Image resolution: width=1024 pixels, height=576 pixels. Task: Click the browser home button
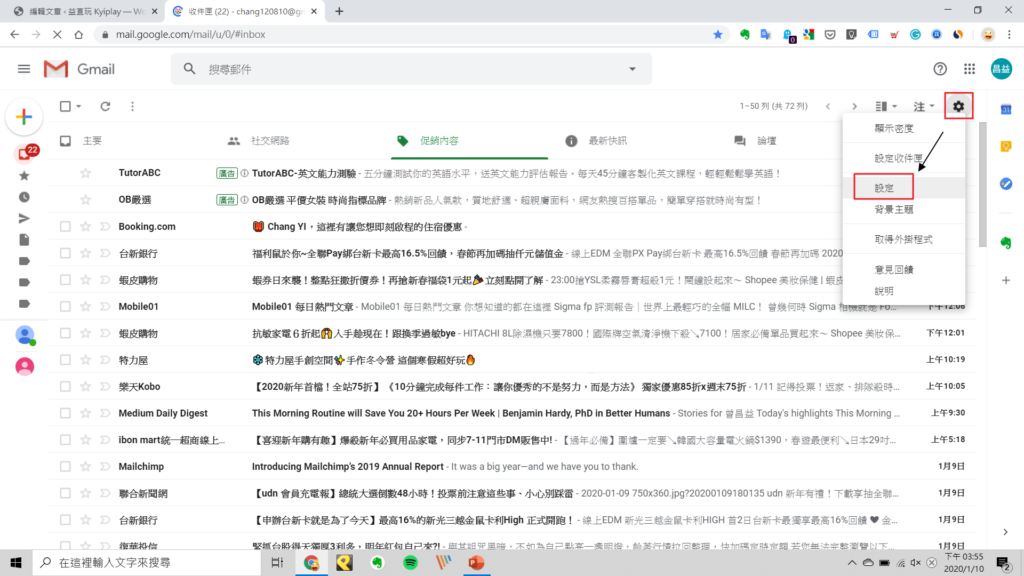tap(78, 34)
